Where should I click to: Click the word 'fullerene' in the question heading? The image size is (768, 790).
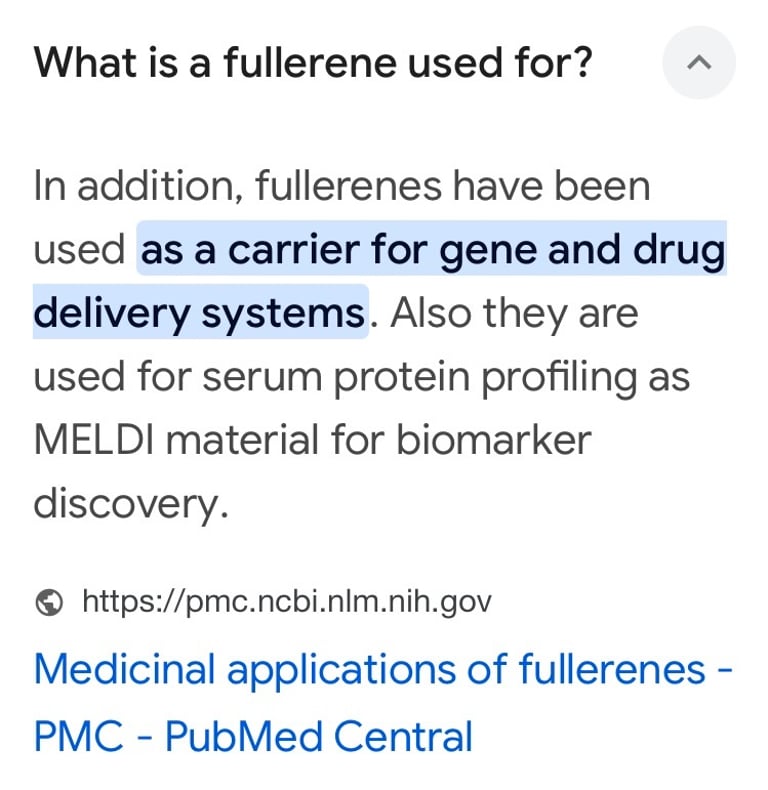pos(310,63)
